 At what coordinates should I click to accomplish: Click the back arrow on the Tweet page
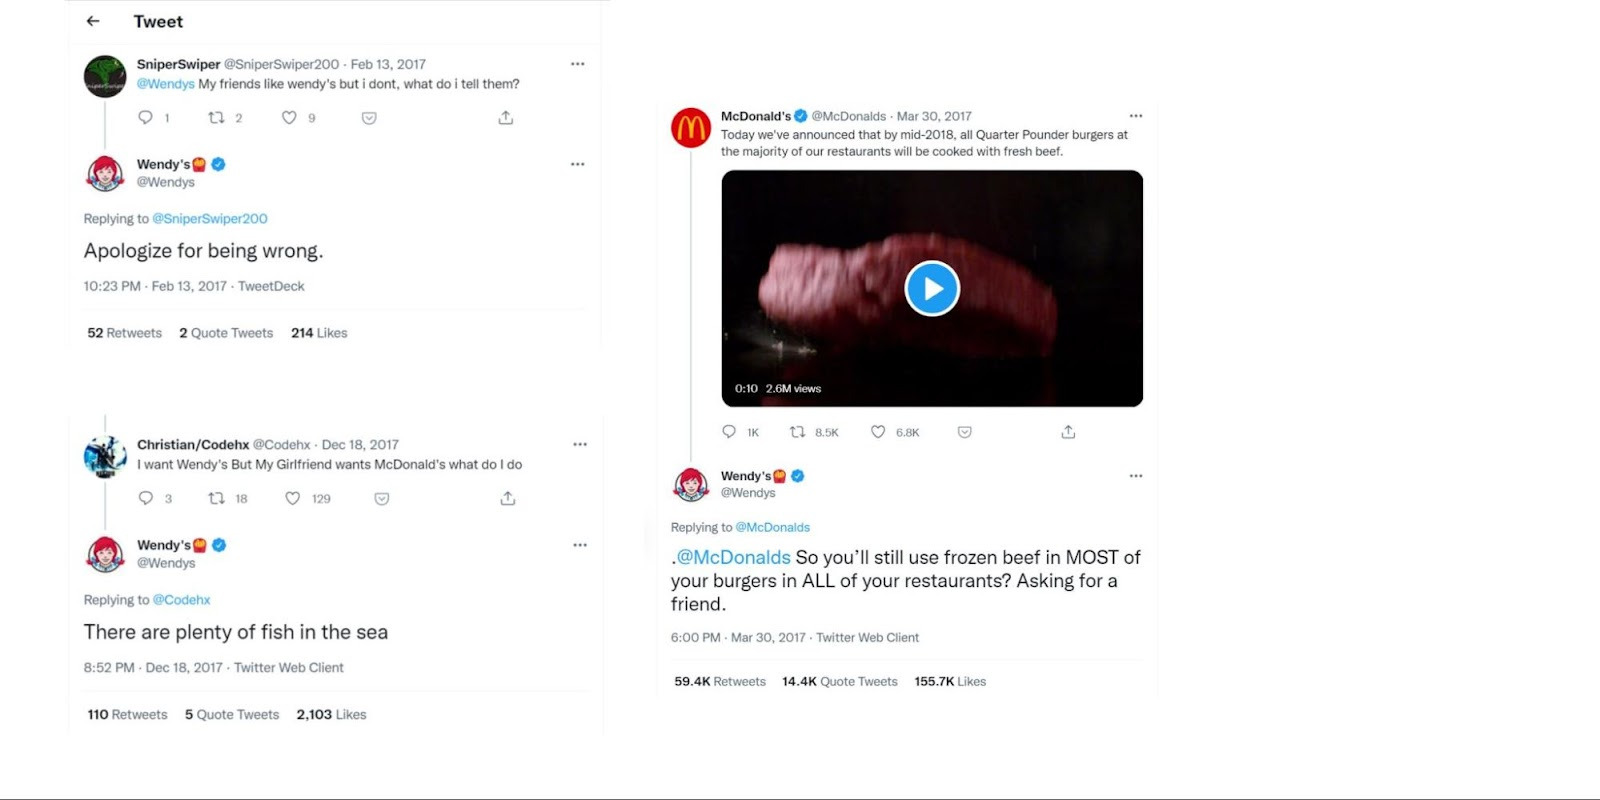(x=93, y=21)
